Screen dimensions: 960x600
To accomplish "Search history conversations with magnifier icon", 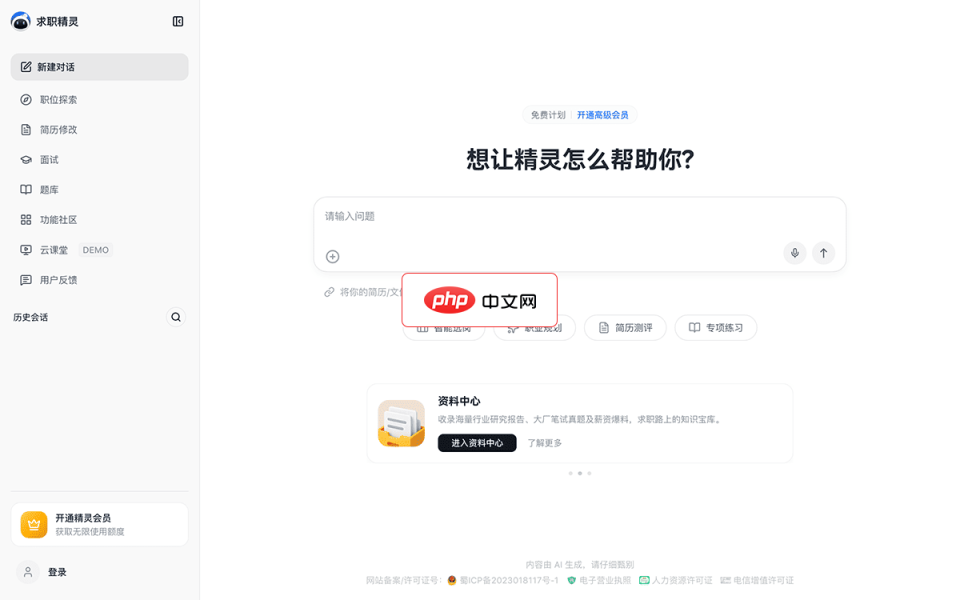I will [x=176, y=317].
